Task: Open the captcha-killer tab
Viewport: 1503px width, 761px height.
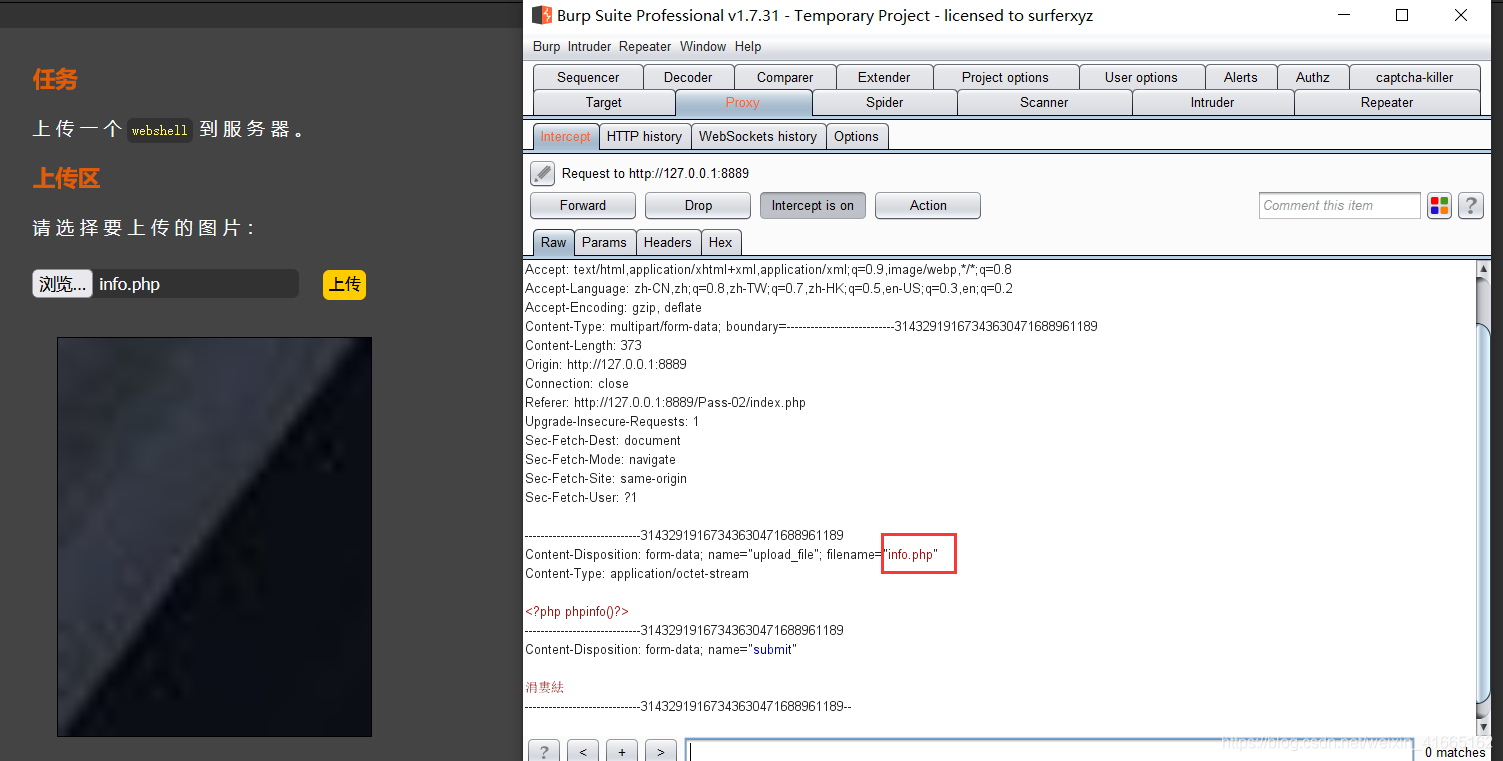Action: tap(1414, 77)
